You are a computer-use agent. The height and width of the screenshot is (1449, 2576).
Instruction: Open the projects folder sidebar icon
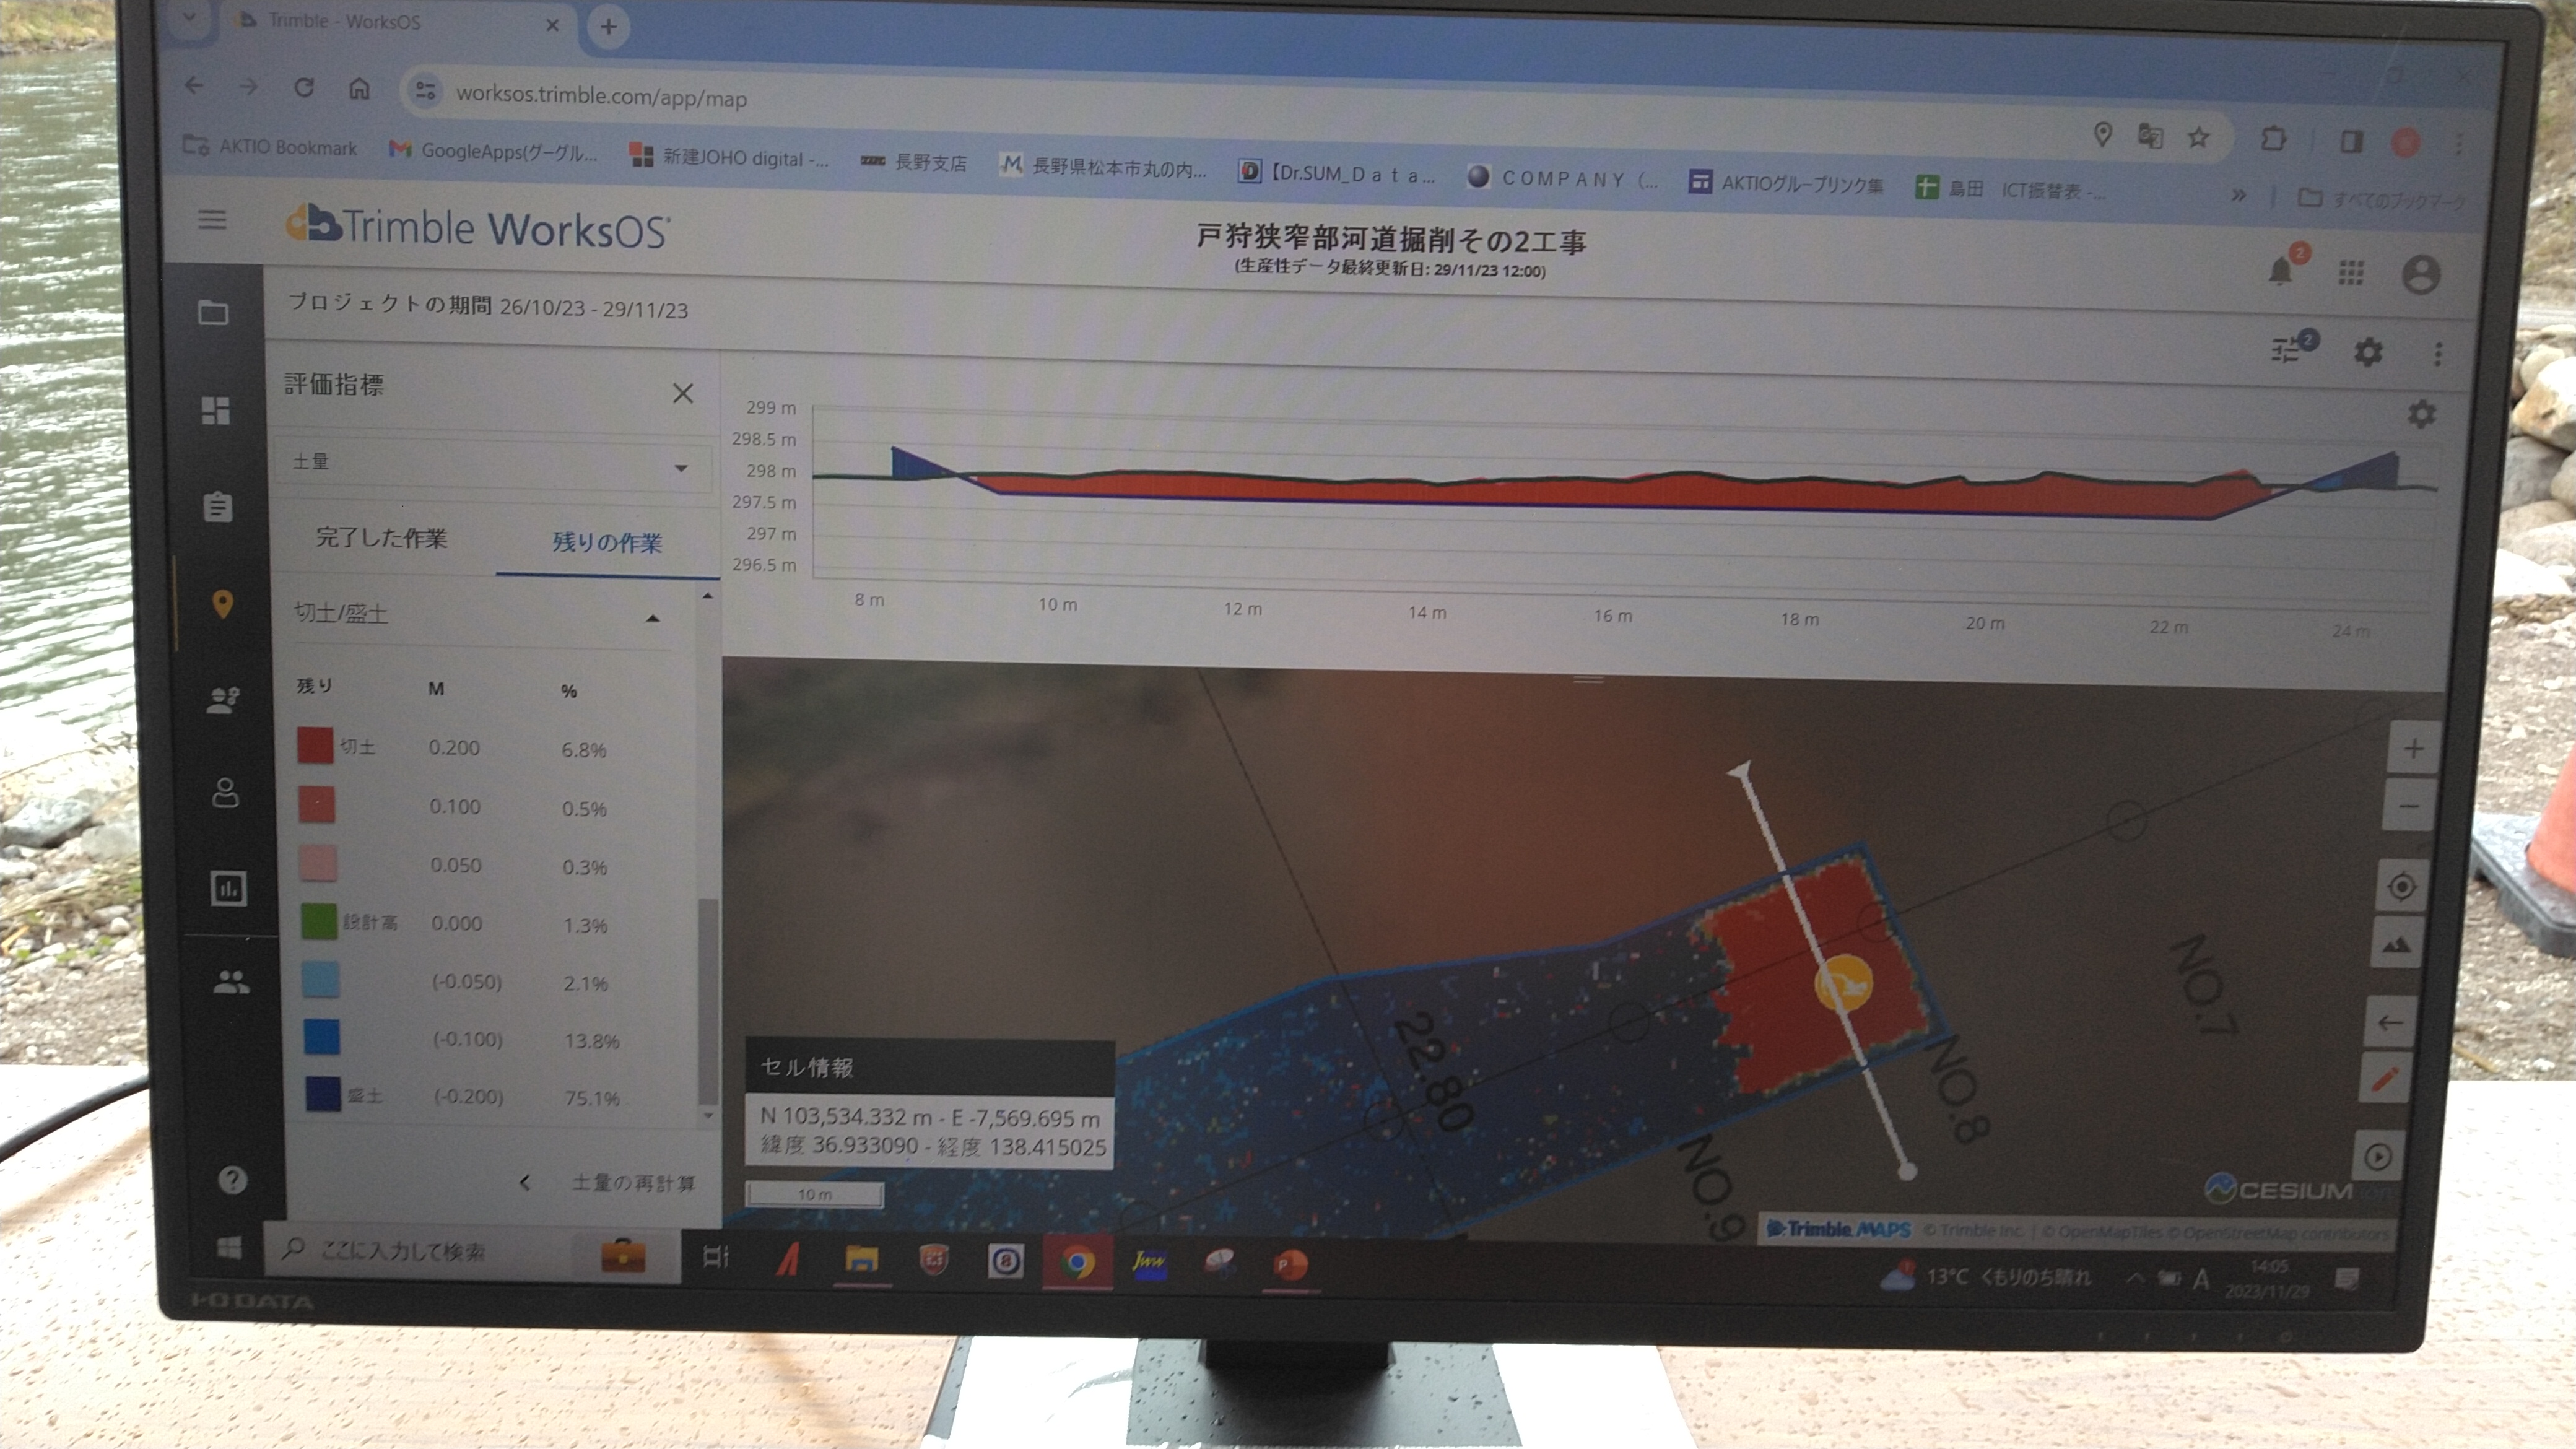coord(213,313)
